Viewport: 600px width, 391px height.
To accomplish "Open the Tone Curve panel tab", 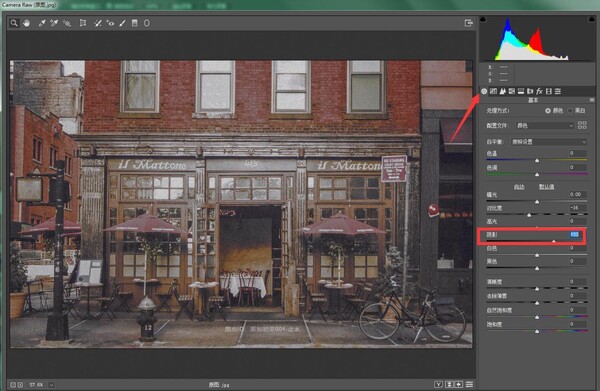I will click(x=493, y=91).
